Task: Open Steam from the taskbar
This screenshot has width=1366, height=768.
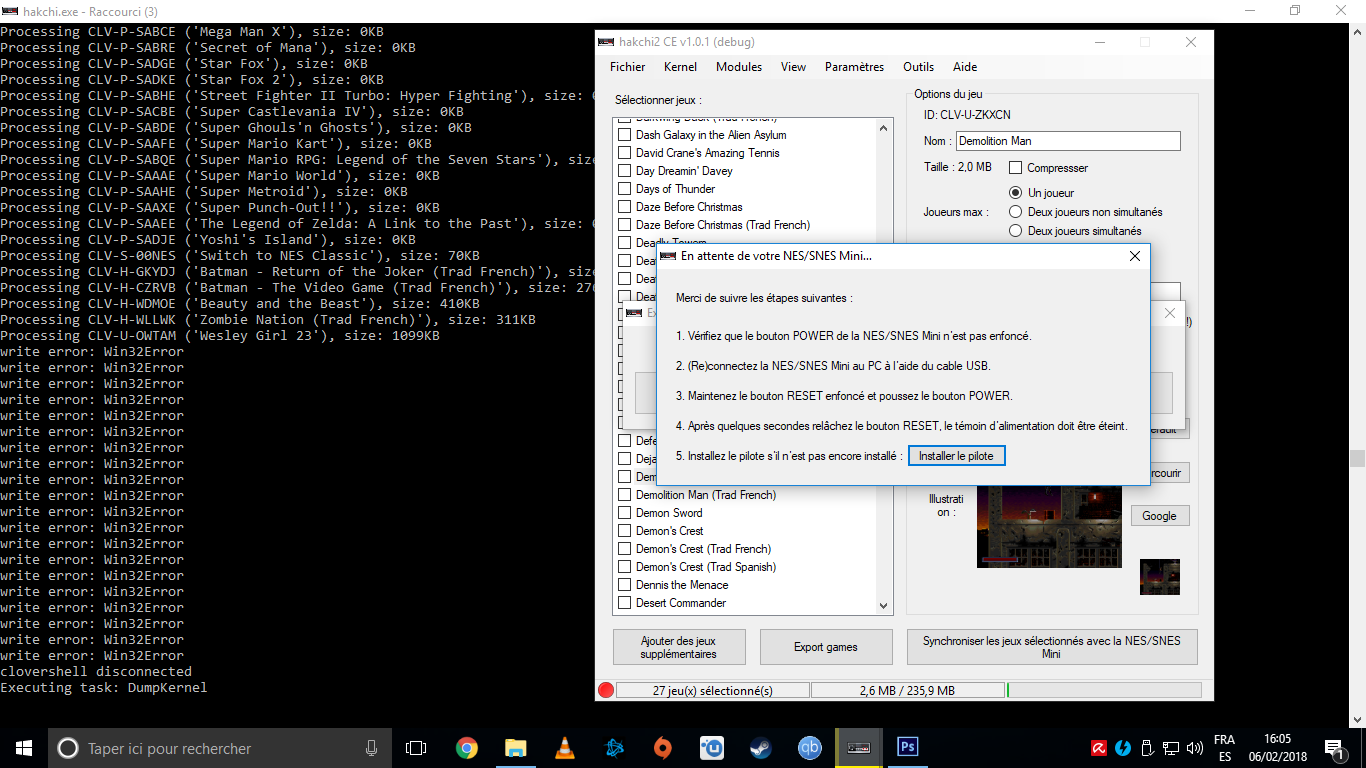Action: pyautogui.click(x=761, y=748)
